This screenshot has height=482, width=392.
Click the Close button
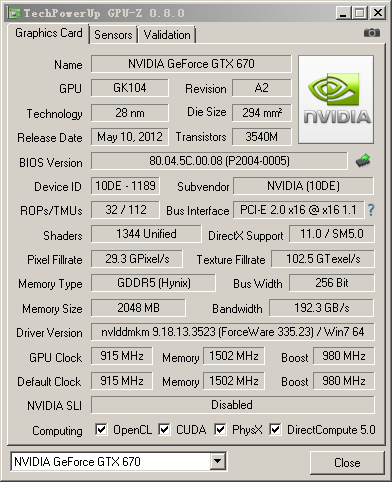tap(347, 463)
